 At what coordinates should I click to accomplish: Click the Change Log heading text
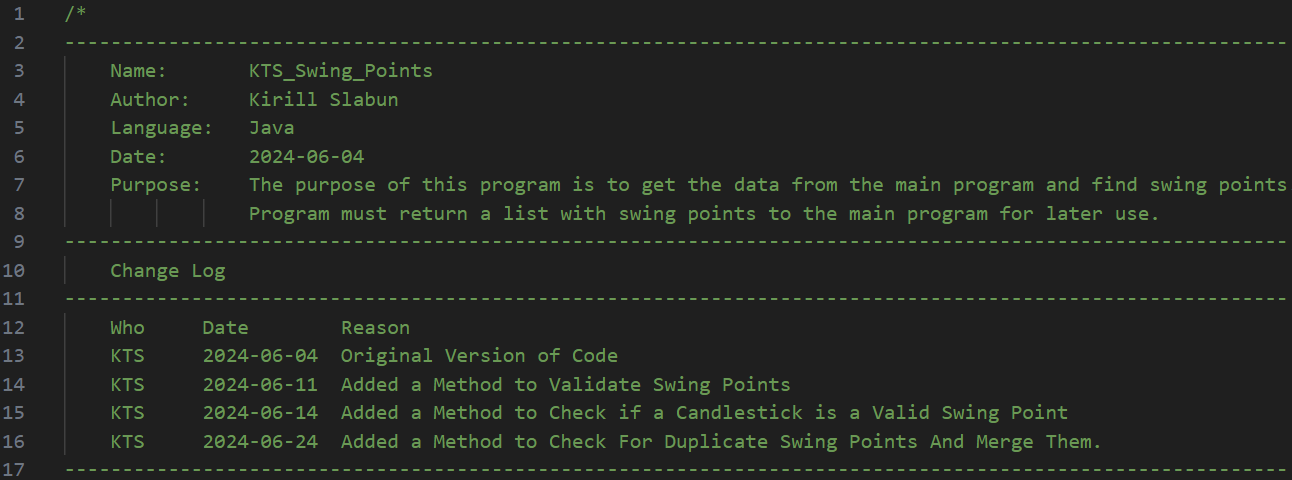coord(167,271)
